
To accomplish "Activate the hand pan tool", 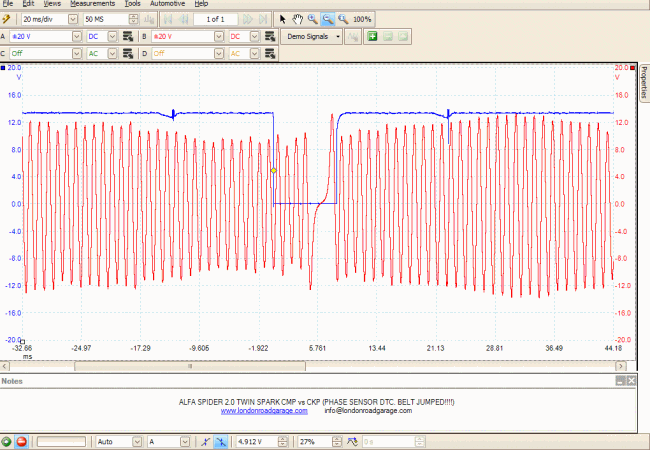I will pyautogui.click(x=297, y=19).
